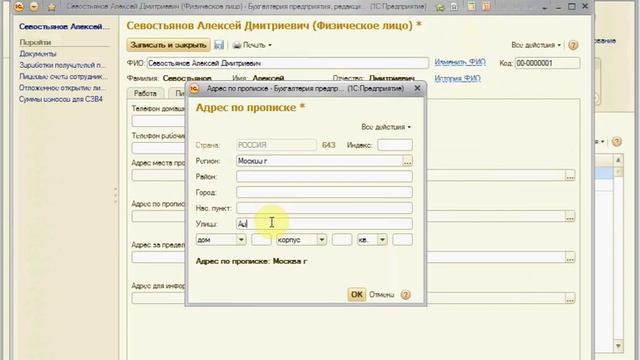640x360 pixels.
Task: Open Все действия menu in address dialog
Action: point(386,127)
